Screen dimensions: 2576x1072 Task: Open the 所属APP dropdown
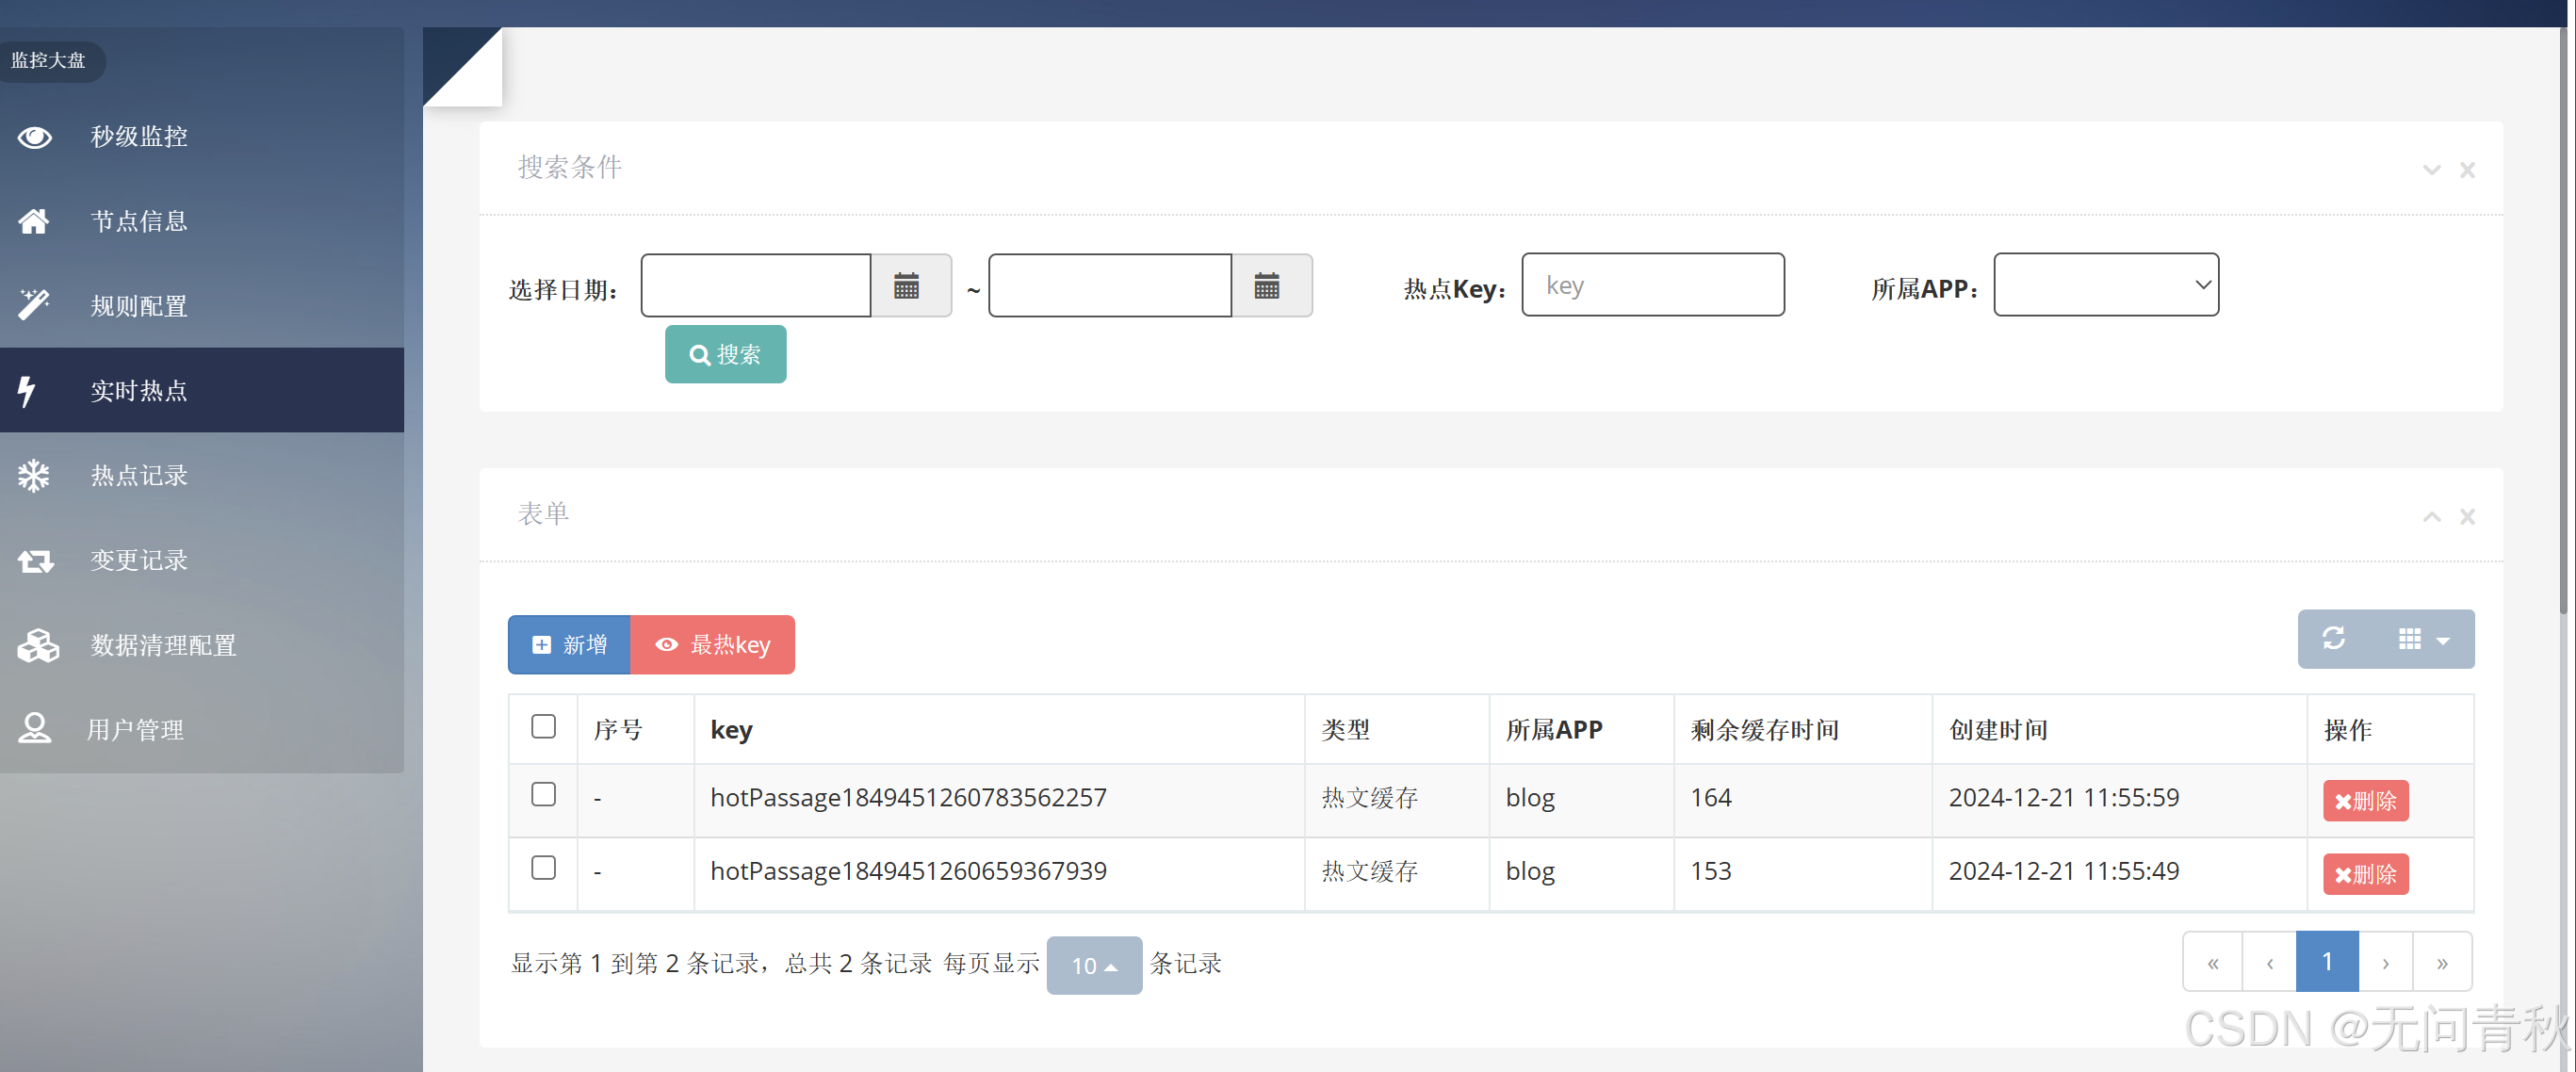[2107, 286]
